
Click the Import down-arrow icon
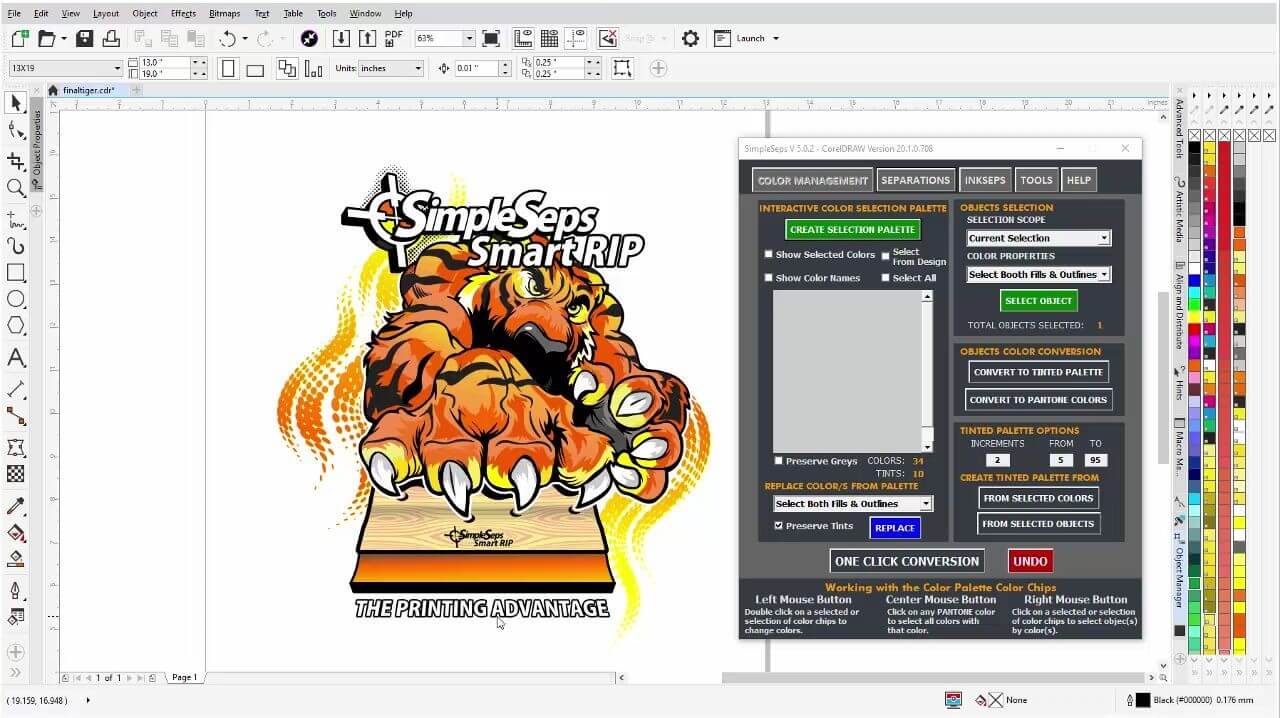[341, 38]
